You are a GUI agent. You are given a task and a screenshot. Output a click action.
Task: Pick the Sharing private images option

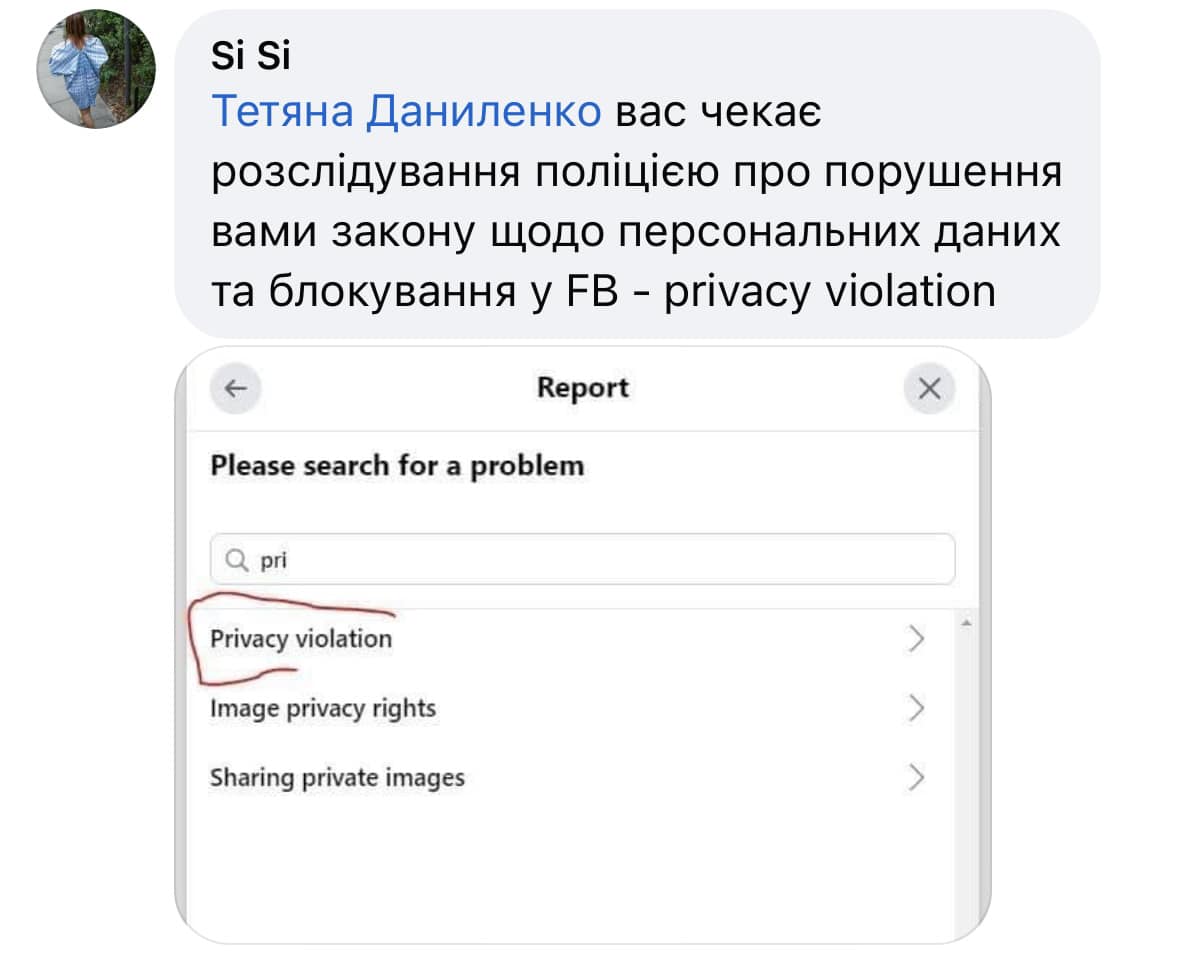click(337, 778)
